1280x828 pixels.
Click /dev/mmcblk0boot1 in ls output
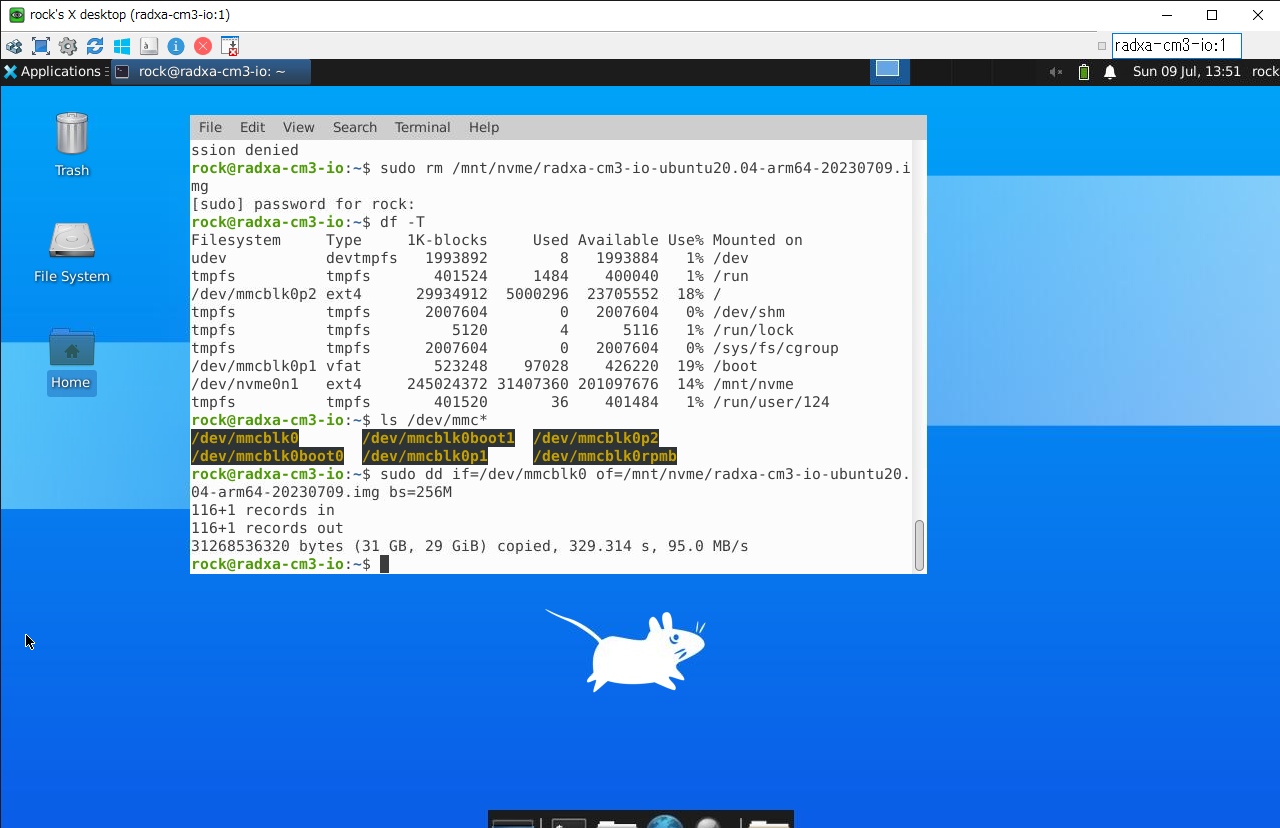coord(438,438)
